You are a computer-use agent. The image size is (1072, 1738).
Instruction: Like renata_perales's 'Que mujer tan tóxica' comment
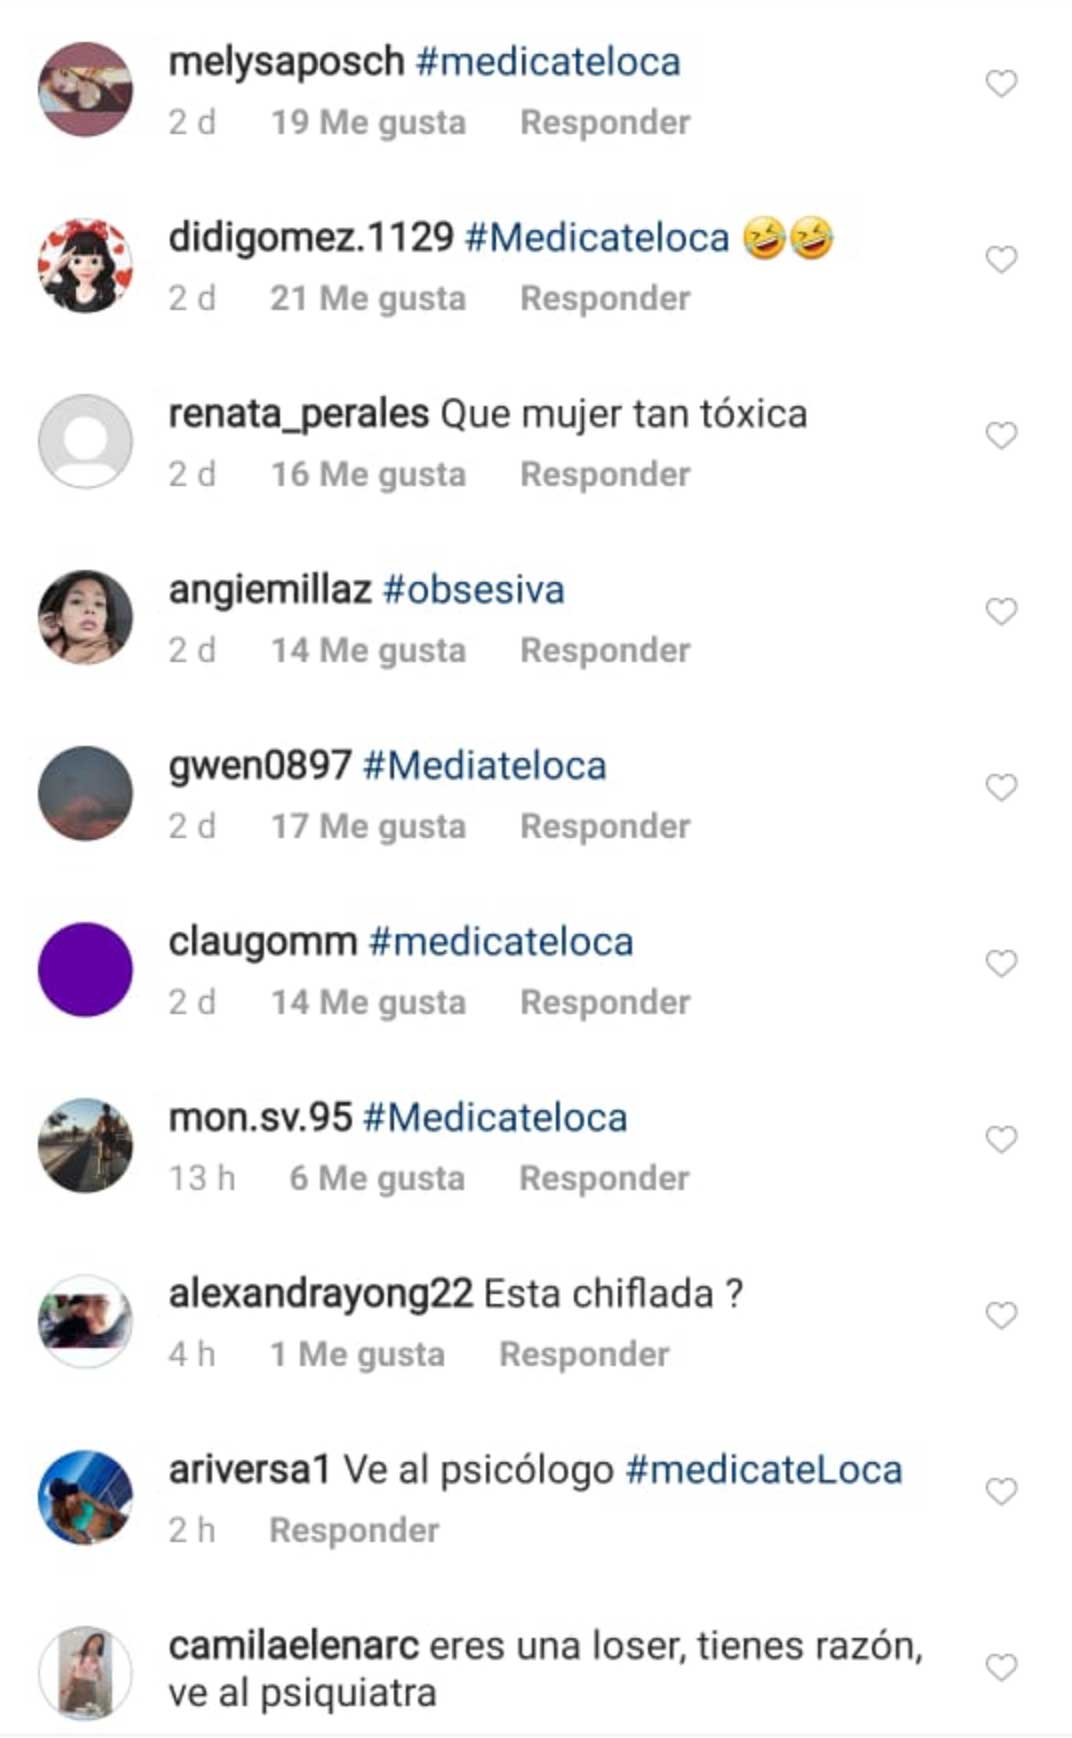coord(1001,435)
